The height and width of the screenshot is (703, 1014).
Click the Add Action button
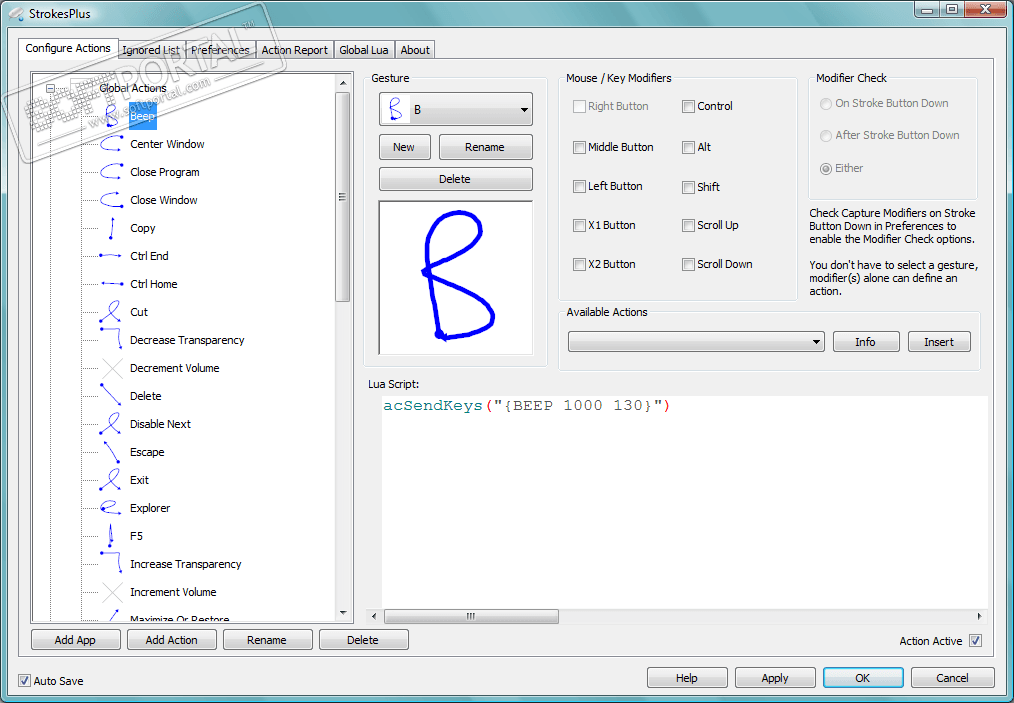coord(171,640)
